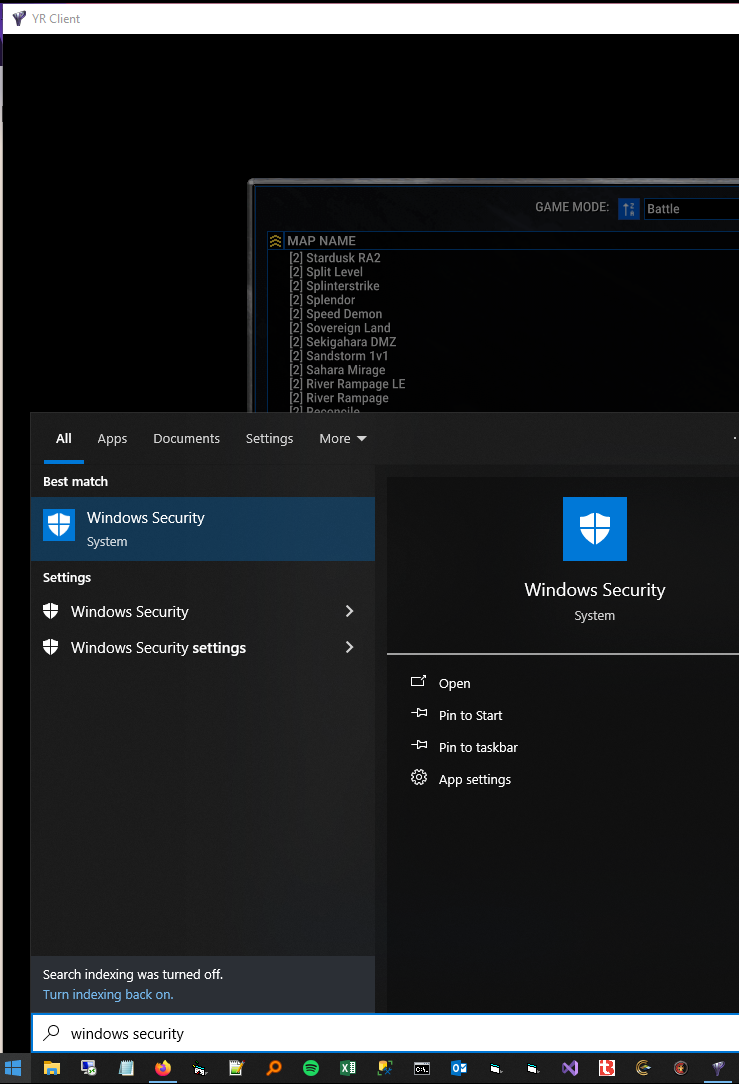740x1084 pixels.
Task: Open Command Prompt from the taskbar
Action: pos(422,1068)
